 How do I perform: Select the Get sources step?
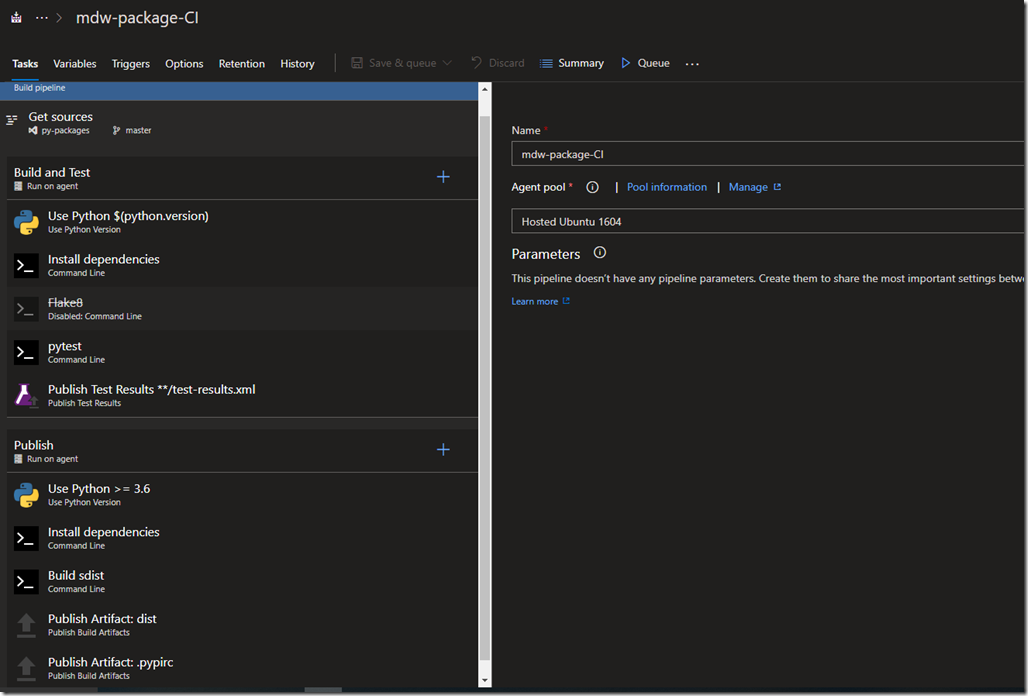[239, 123]
